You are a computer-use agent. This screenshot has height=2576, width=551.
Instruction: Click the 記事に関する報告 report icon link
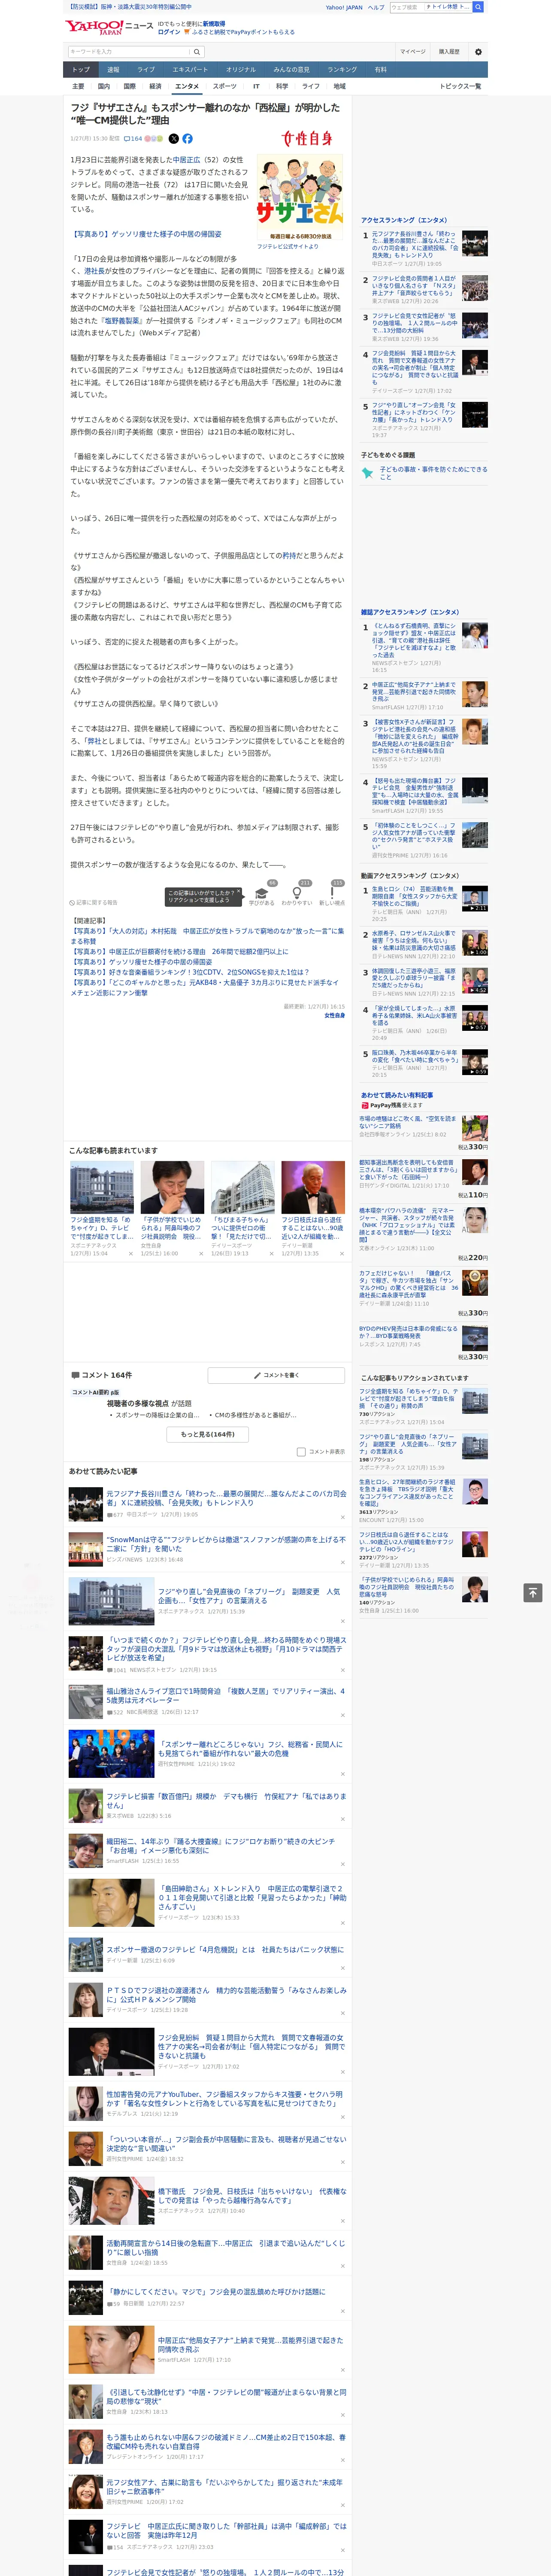(93, 902)
